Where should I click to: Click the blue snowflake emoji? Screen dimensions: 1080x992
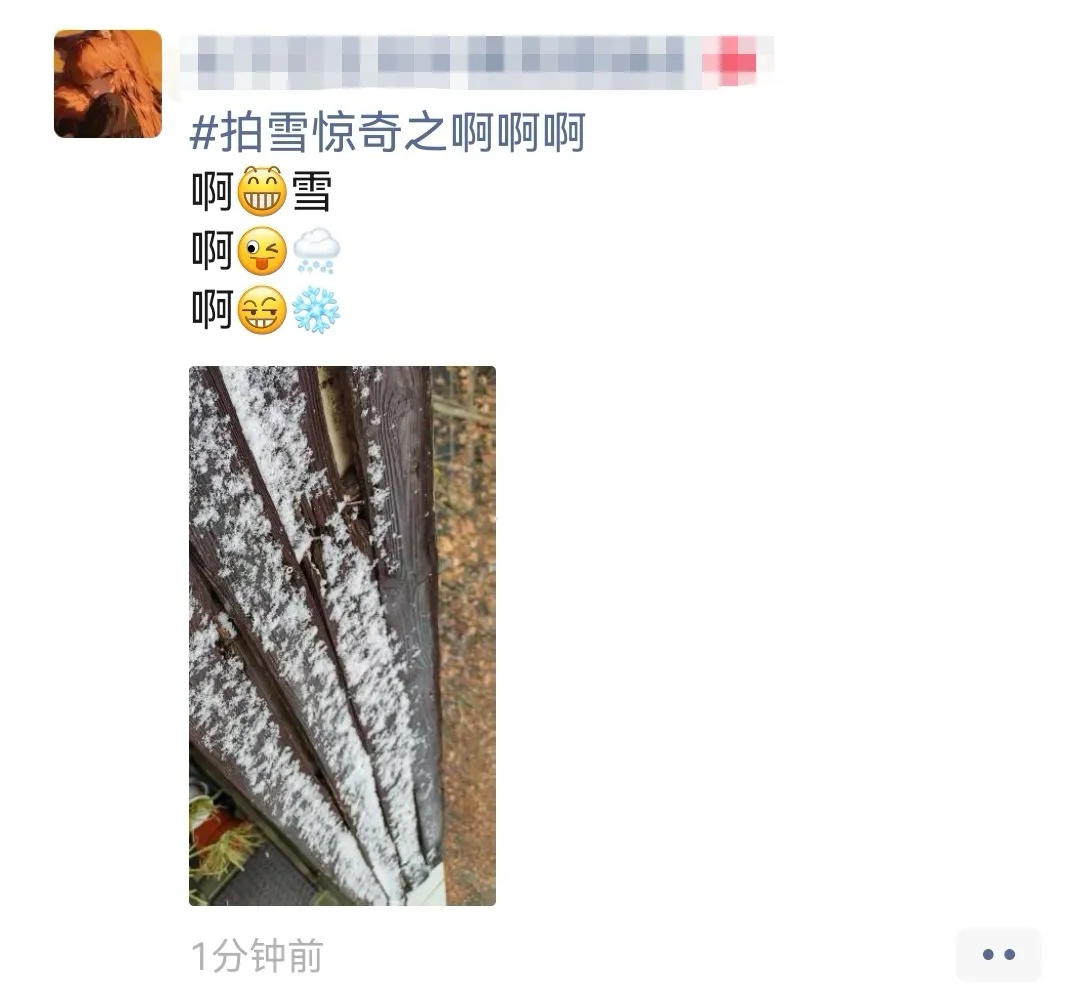click(x=316, y=310)
